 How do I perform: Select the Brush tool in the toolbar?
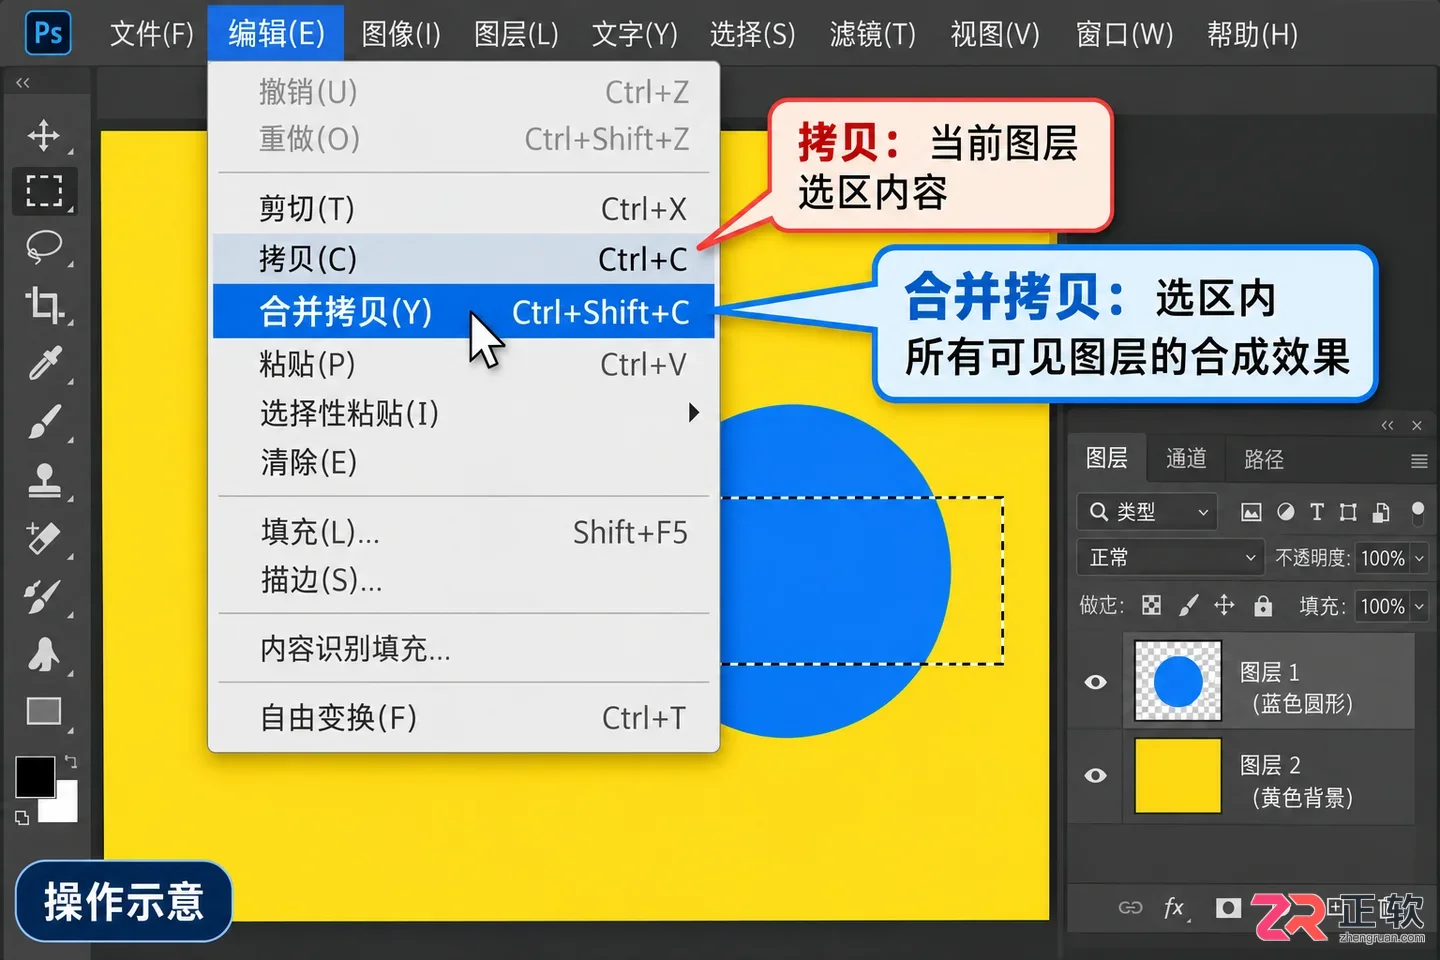coord(44,421)
